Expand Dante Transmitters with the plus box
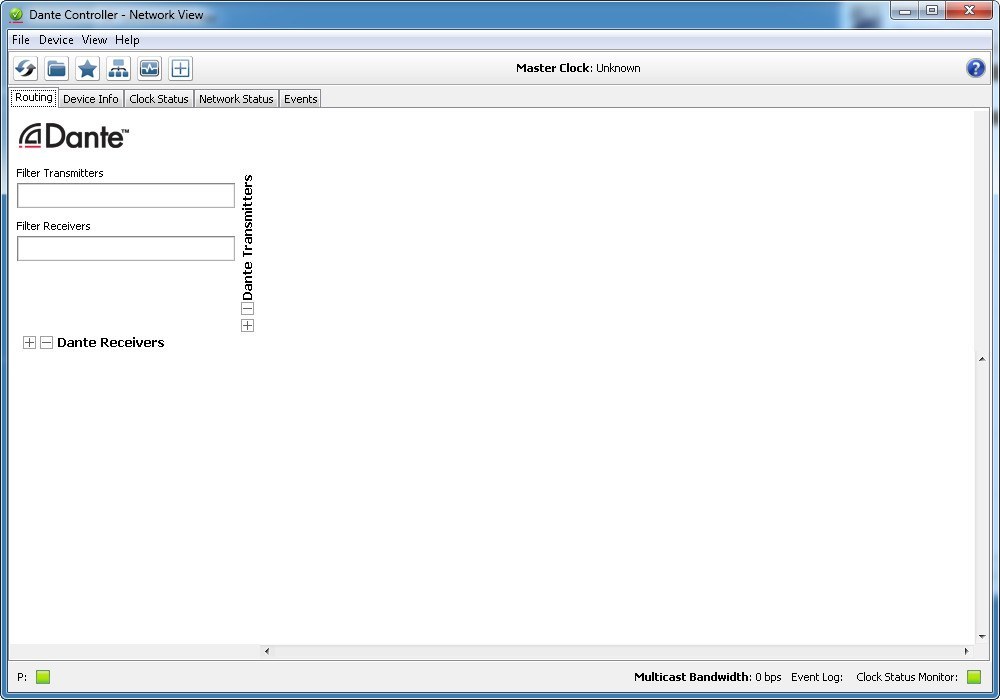Image resolution: width=1000 pixels, height=700 pixels. 247,326
